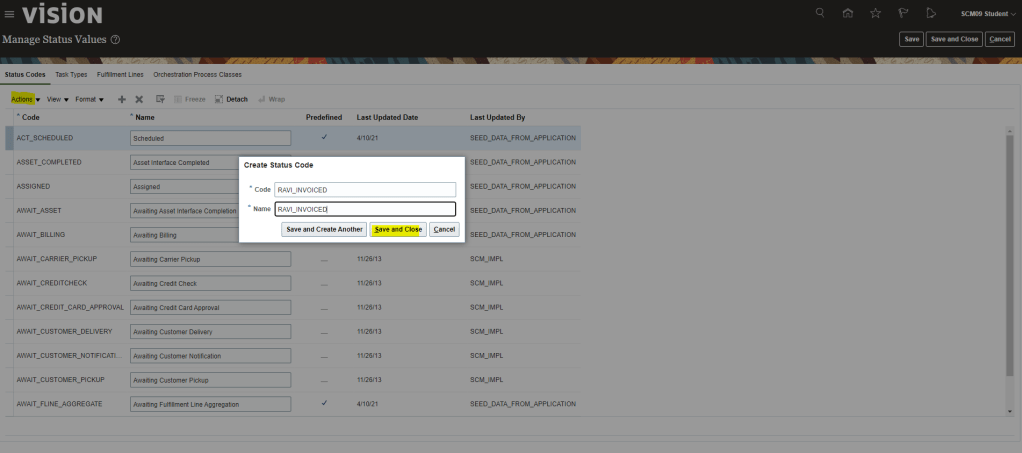Click the table's vertical scrollbar
This screenshot has width=1022, height=453.
pyautogui.click(x=1012, y=250)
